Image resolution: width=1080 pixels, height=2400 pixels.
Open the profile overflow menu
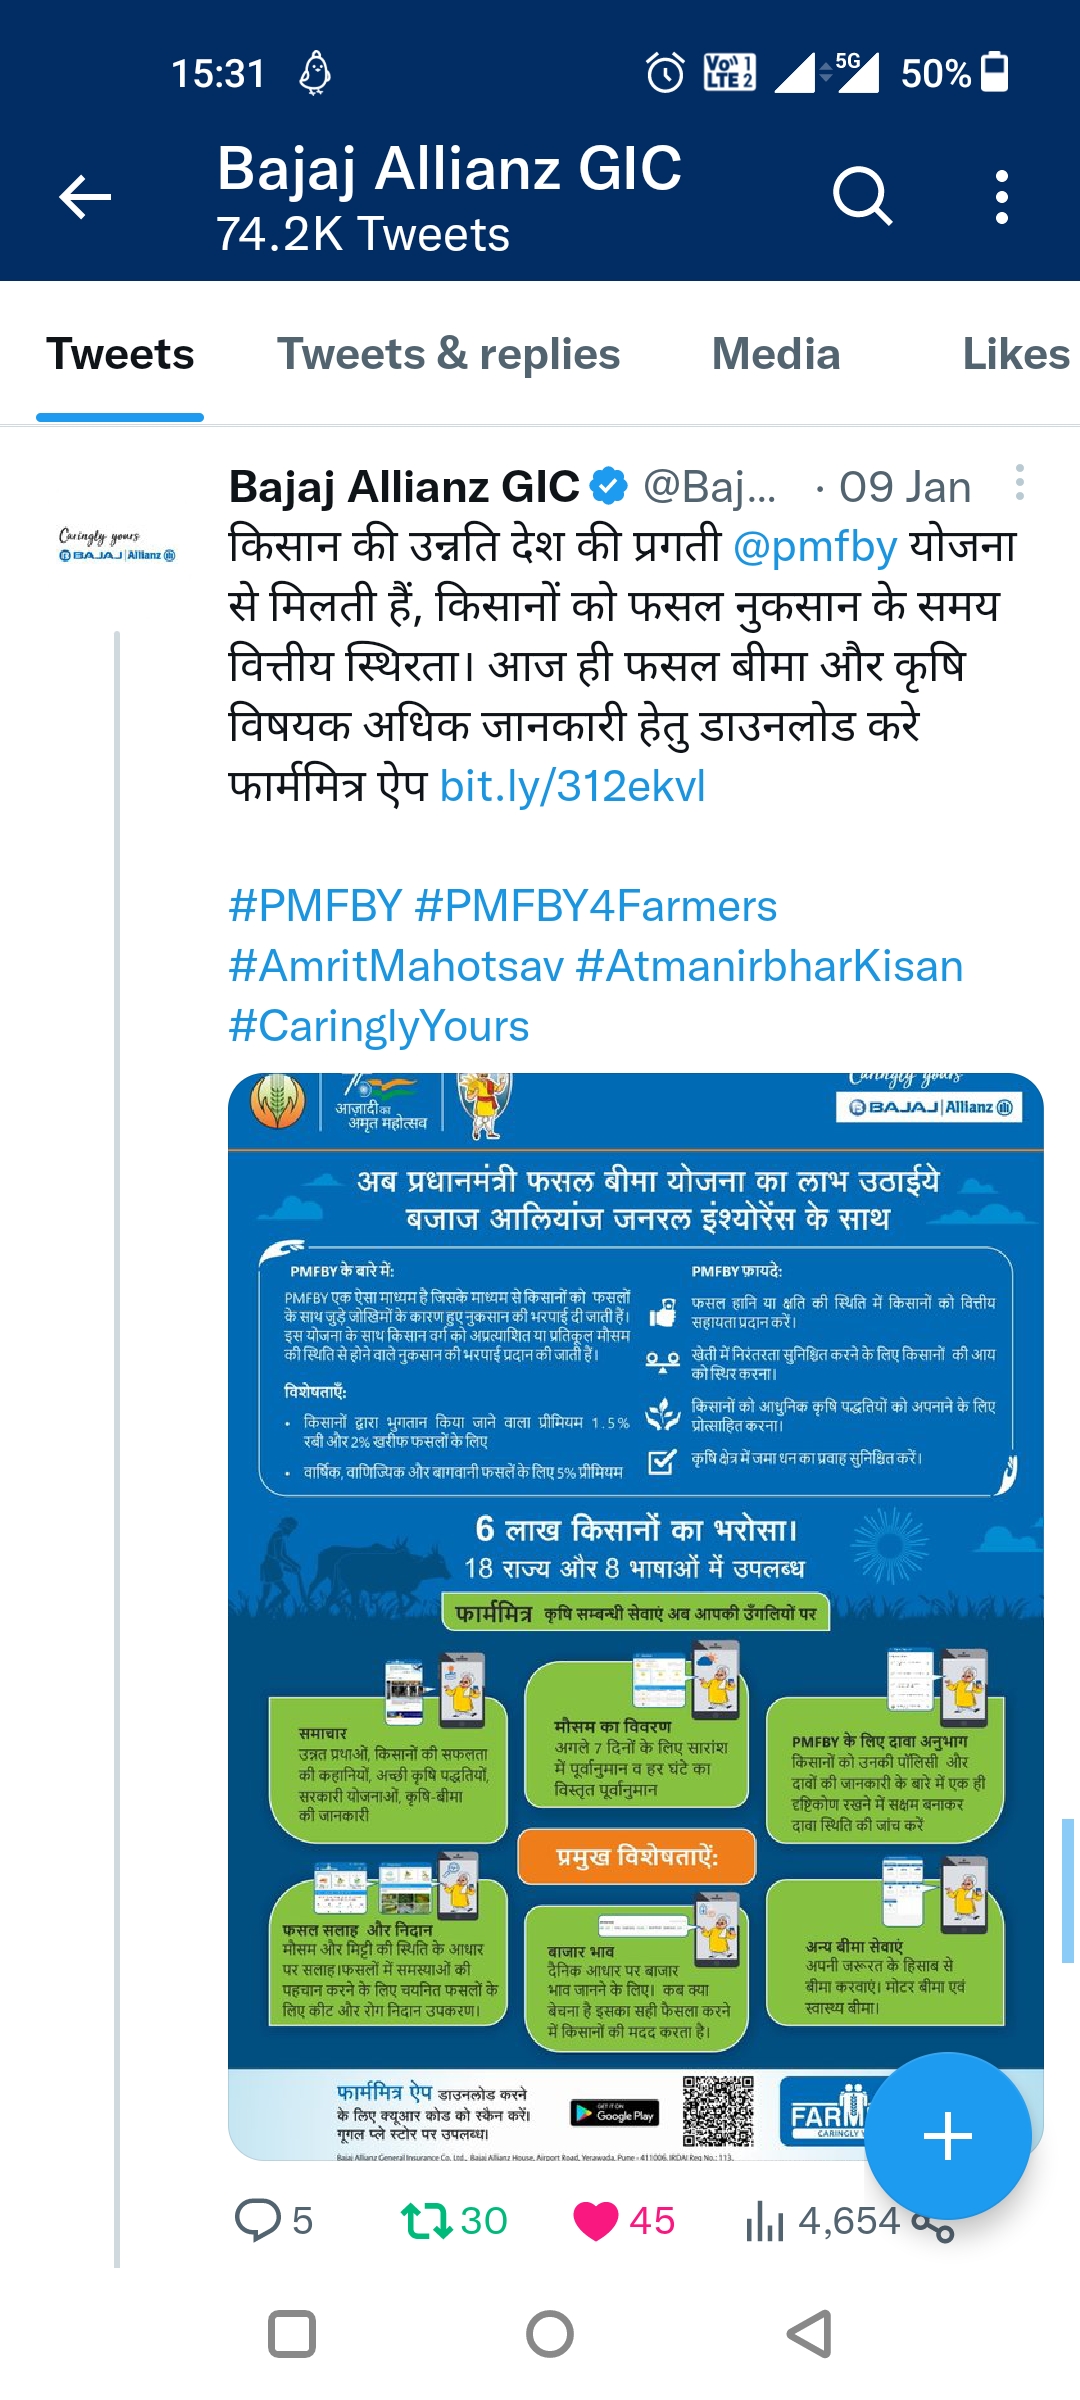click(1001, 196)
